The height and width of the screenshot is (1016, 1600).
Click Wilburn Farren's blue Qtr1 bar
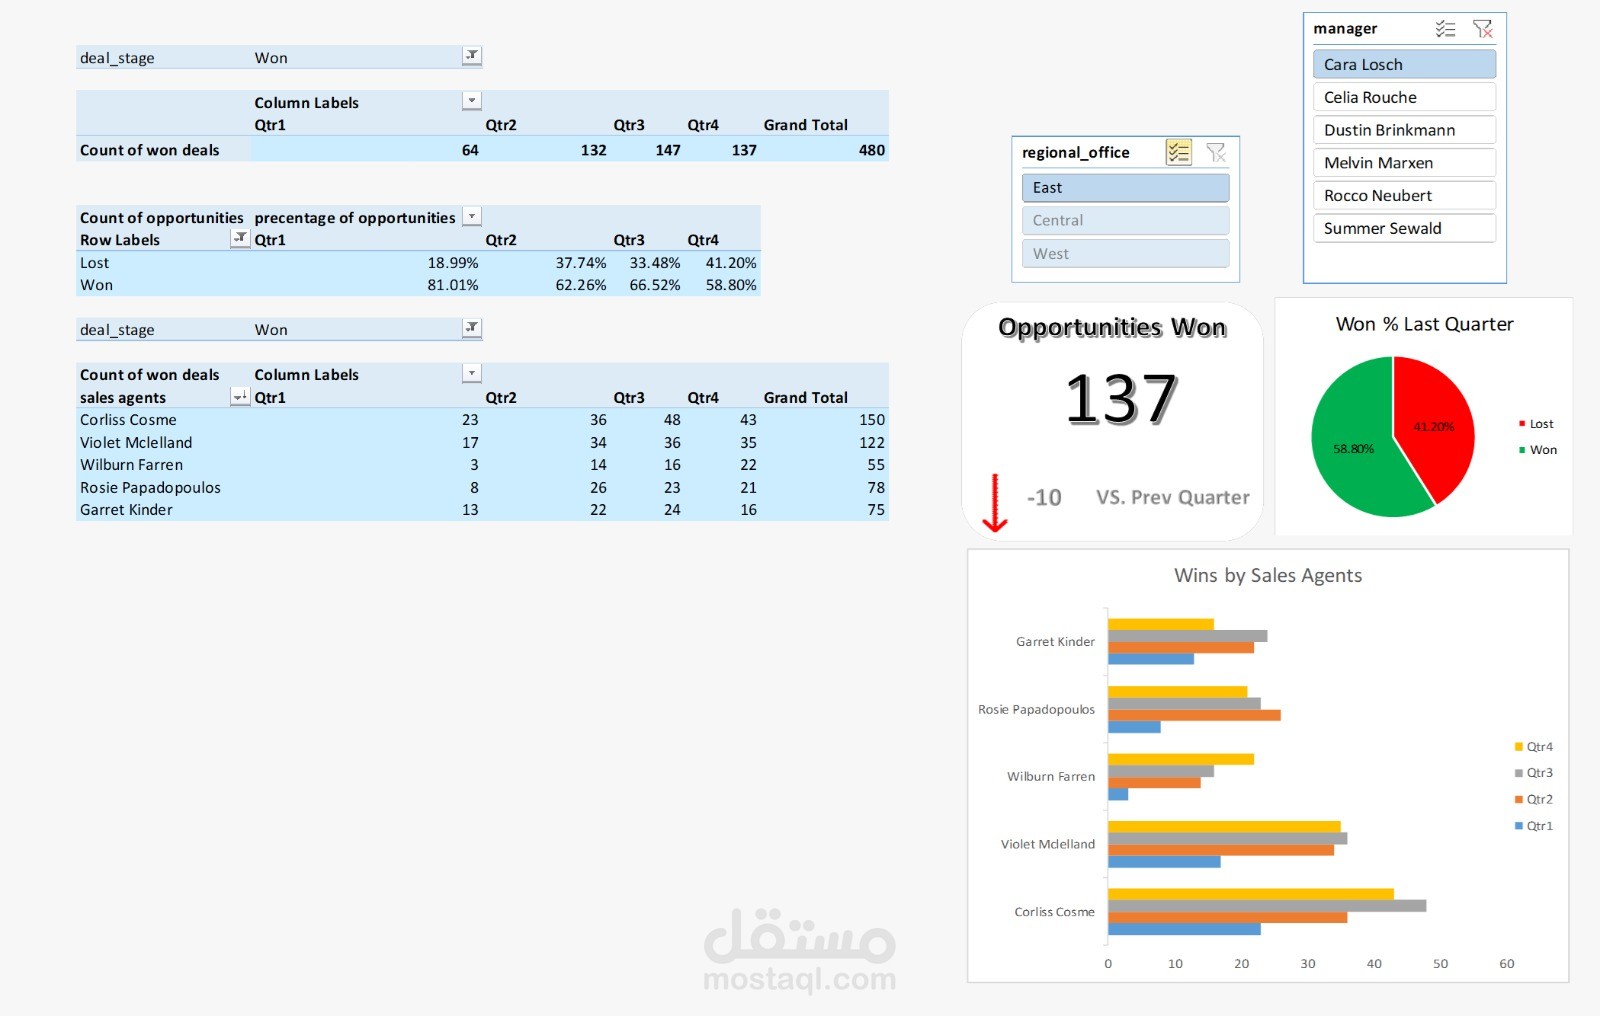pyautogui.click(x=1118, y=794)
